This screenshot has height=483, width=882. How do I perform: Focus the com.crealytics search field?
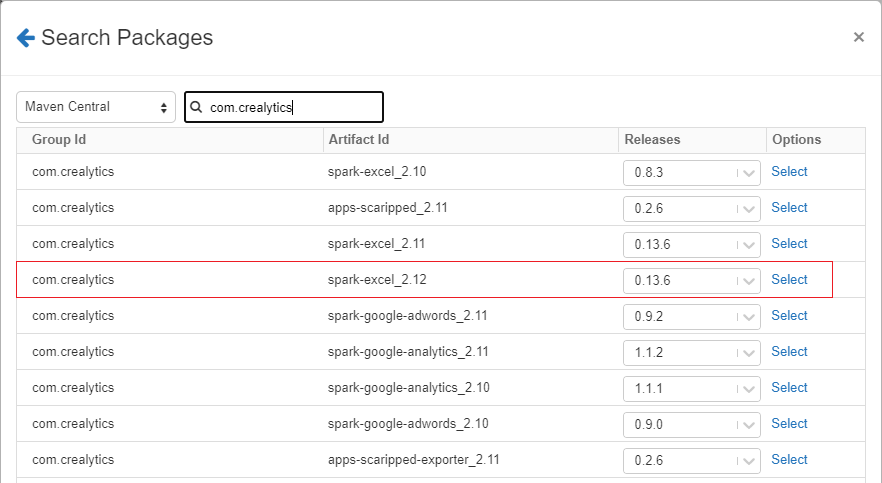pyautogui.click(x=284, y=107)
